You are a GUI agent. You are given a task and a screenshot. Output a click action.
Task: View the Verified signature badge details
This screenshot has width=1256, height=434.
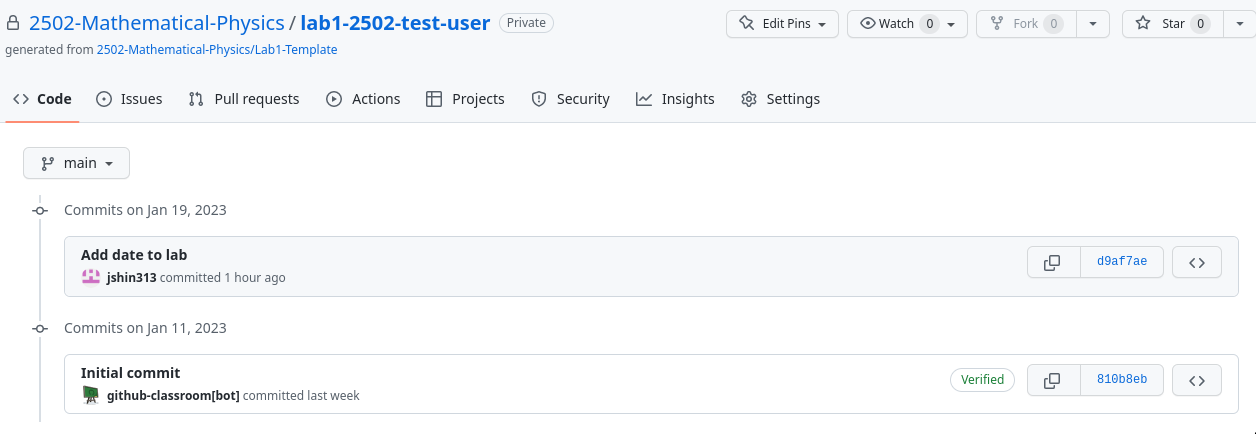[x=982, y=380]
